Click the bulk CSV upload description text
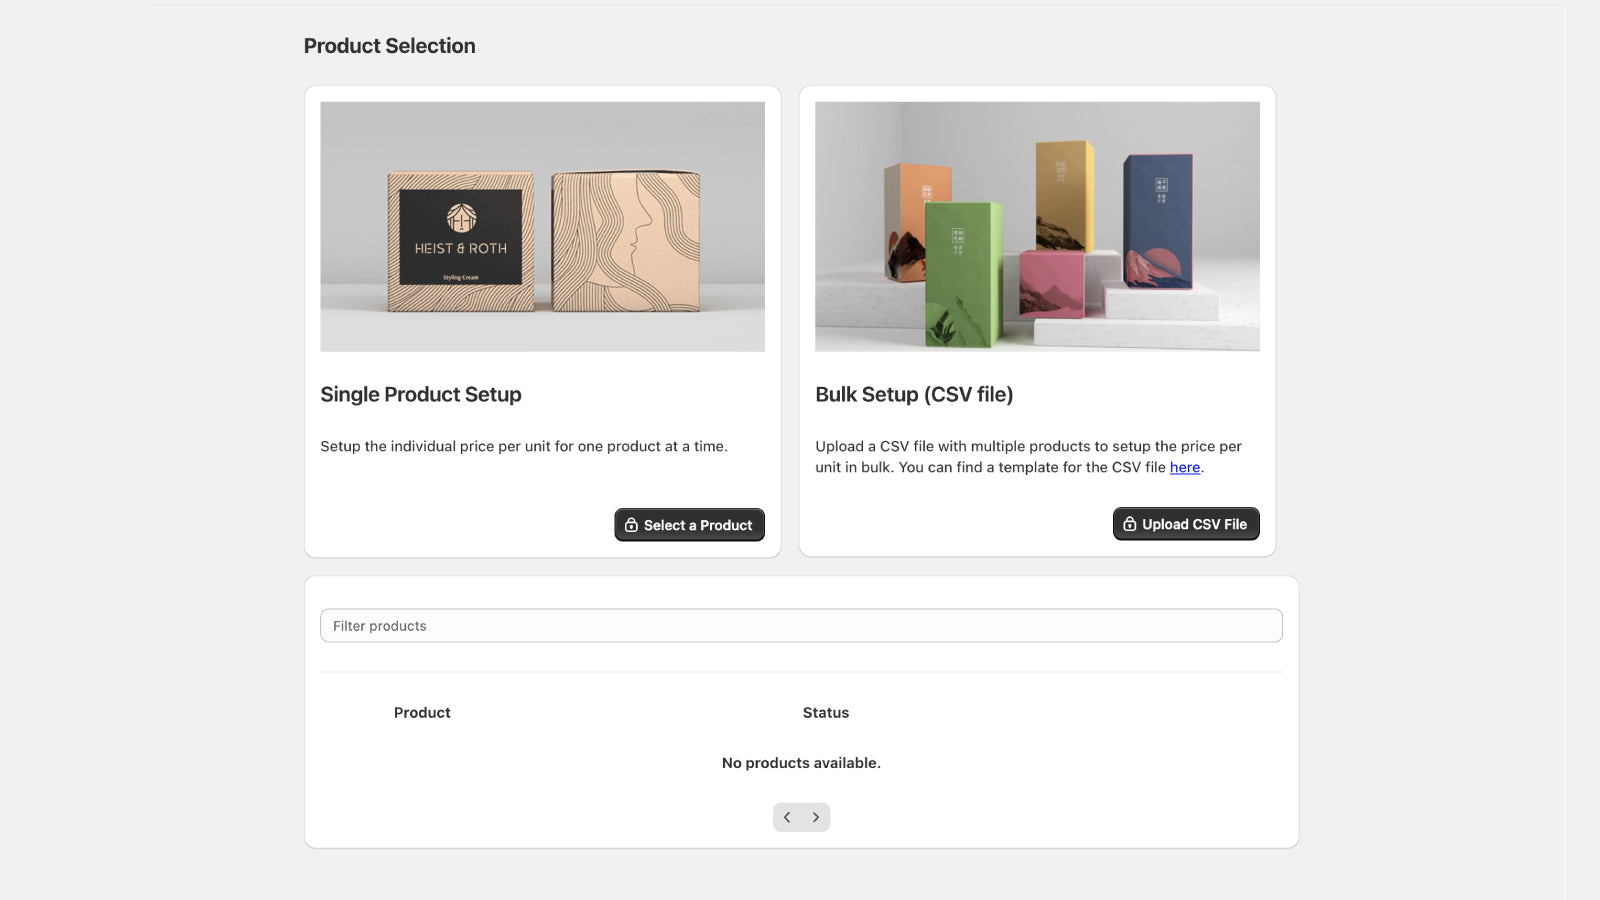Image resolution: width=1600 pixels, height=900 pixels. (x=1027, y=456)
